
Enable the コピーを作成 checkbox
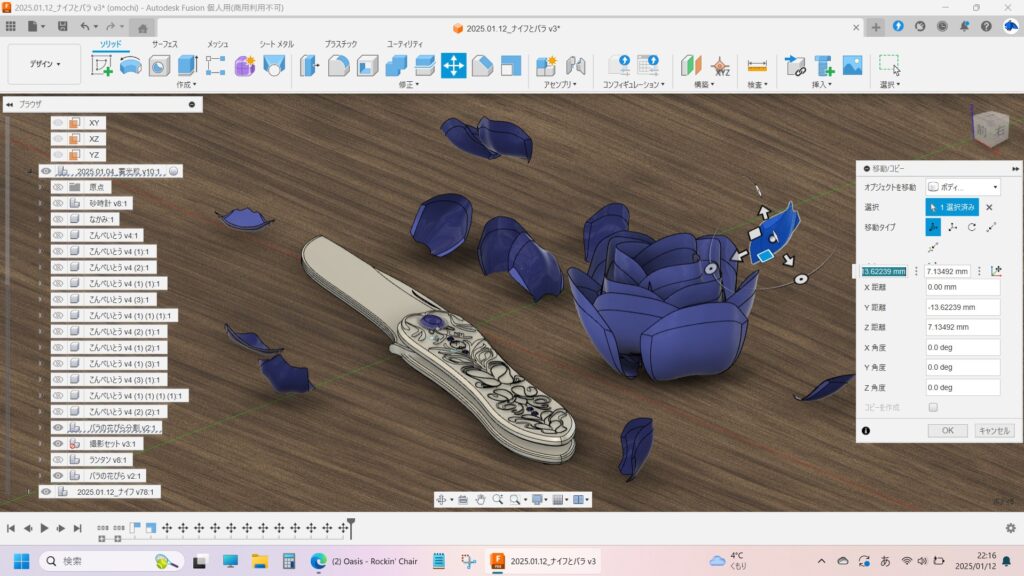933,407
